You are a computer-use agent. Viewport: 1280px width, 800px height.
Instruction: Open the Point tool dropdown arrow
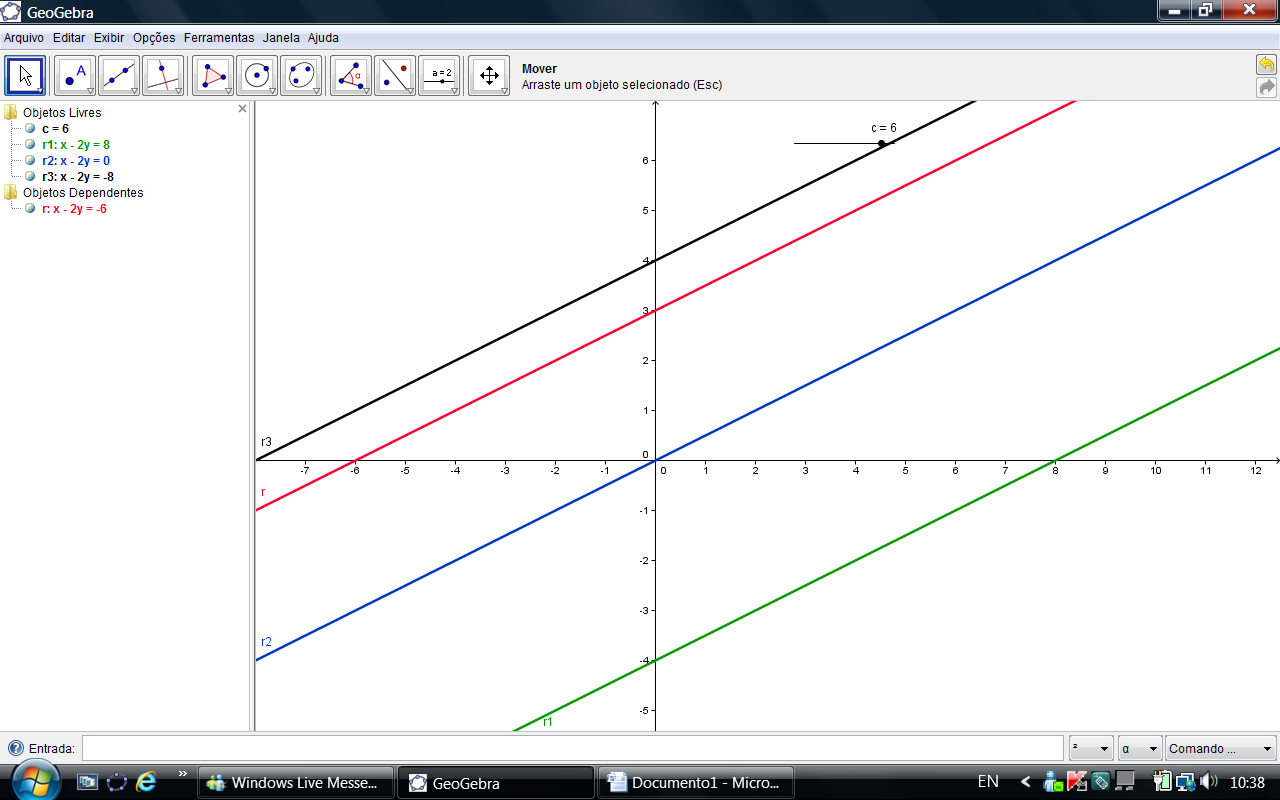(90, 91)
